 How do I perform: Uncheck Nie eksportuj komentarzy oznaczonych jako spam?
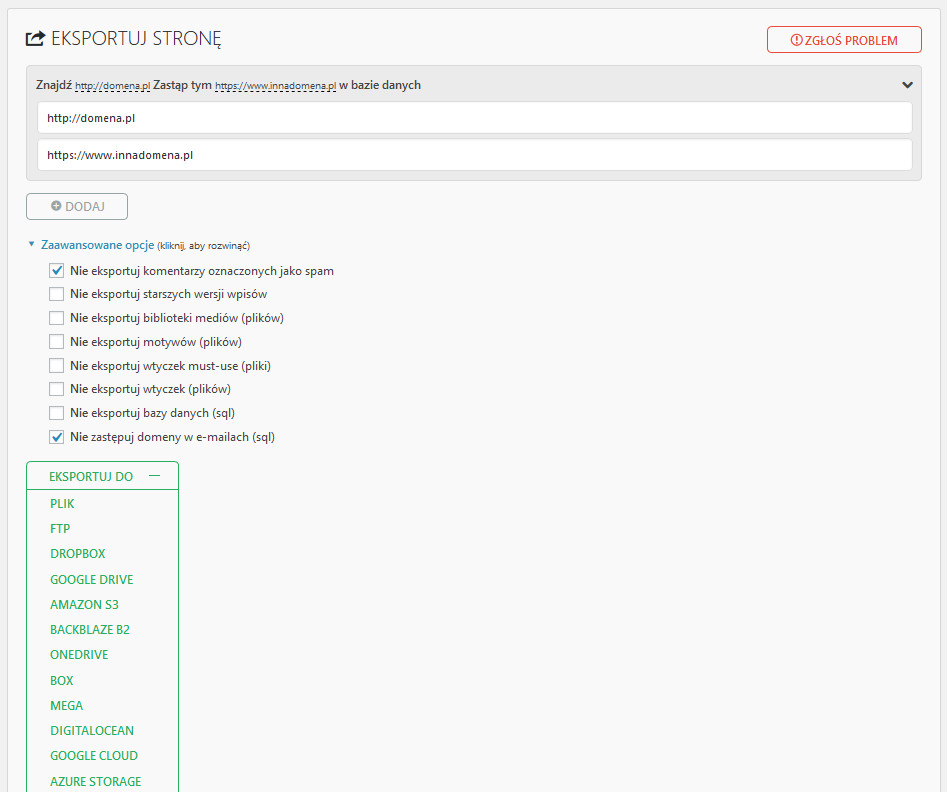[56, 271]
